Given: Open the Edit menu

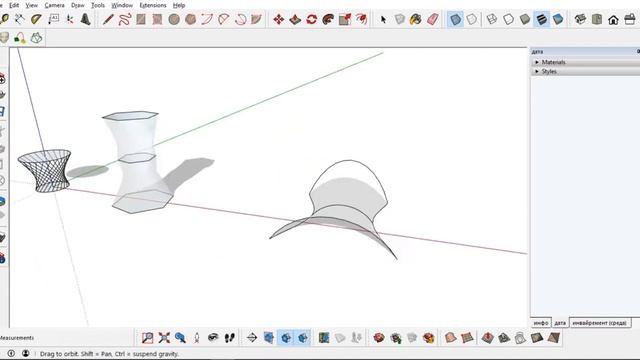Looking at the screenshot, I should (14, 5).
